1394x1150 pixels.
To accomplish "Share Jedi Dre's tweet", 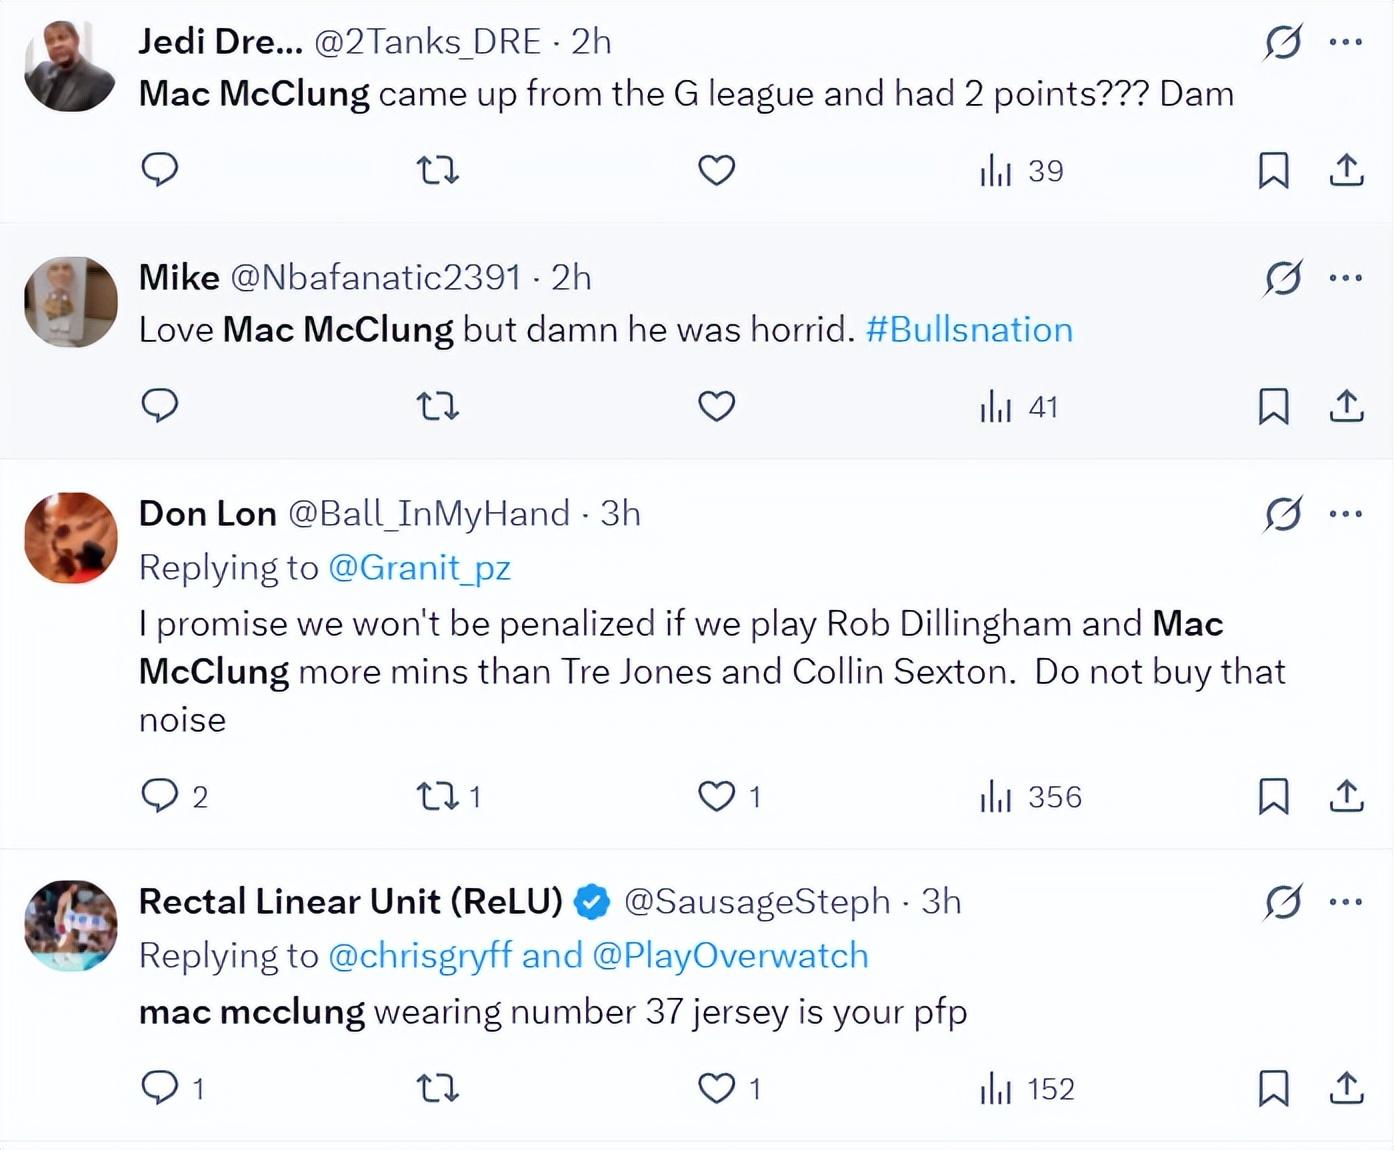I will [1347, 170].
